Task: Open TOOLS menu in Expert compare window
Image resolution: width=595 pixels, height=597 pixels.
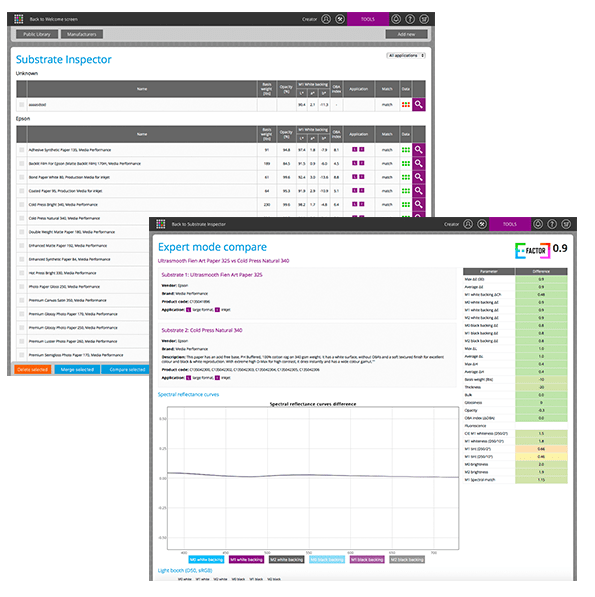Action: coord(510,224)
